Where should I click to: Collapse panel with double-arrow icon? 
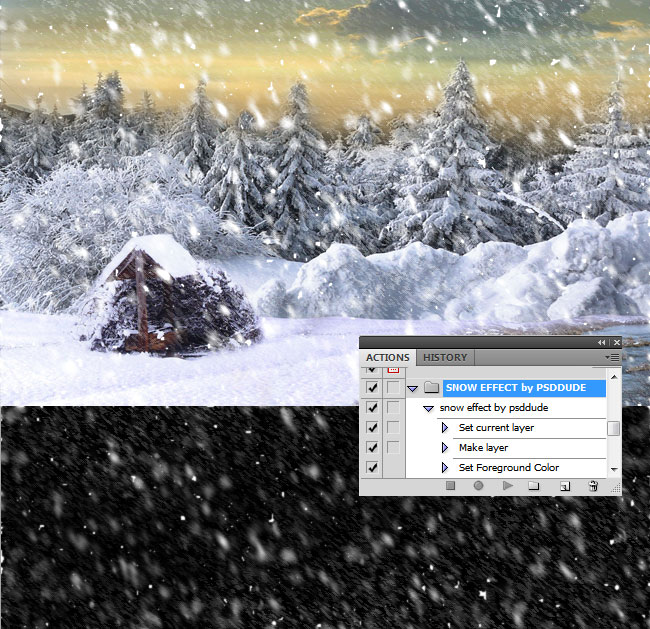point(601,342)
